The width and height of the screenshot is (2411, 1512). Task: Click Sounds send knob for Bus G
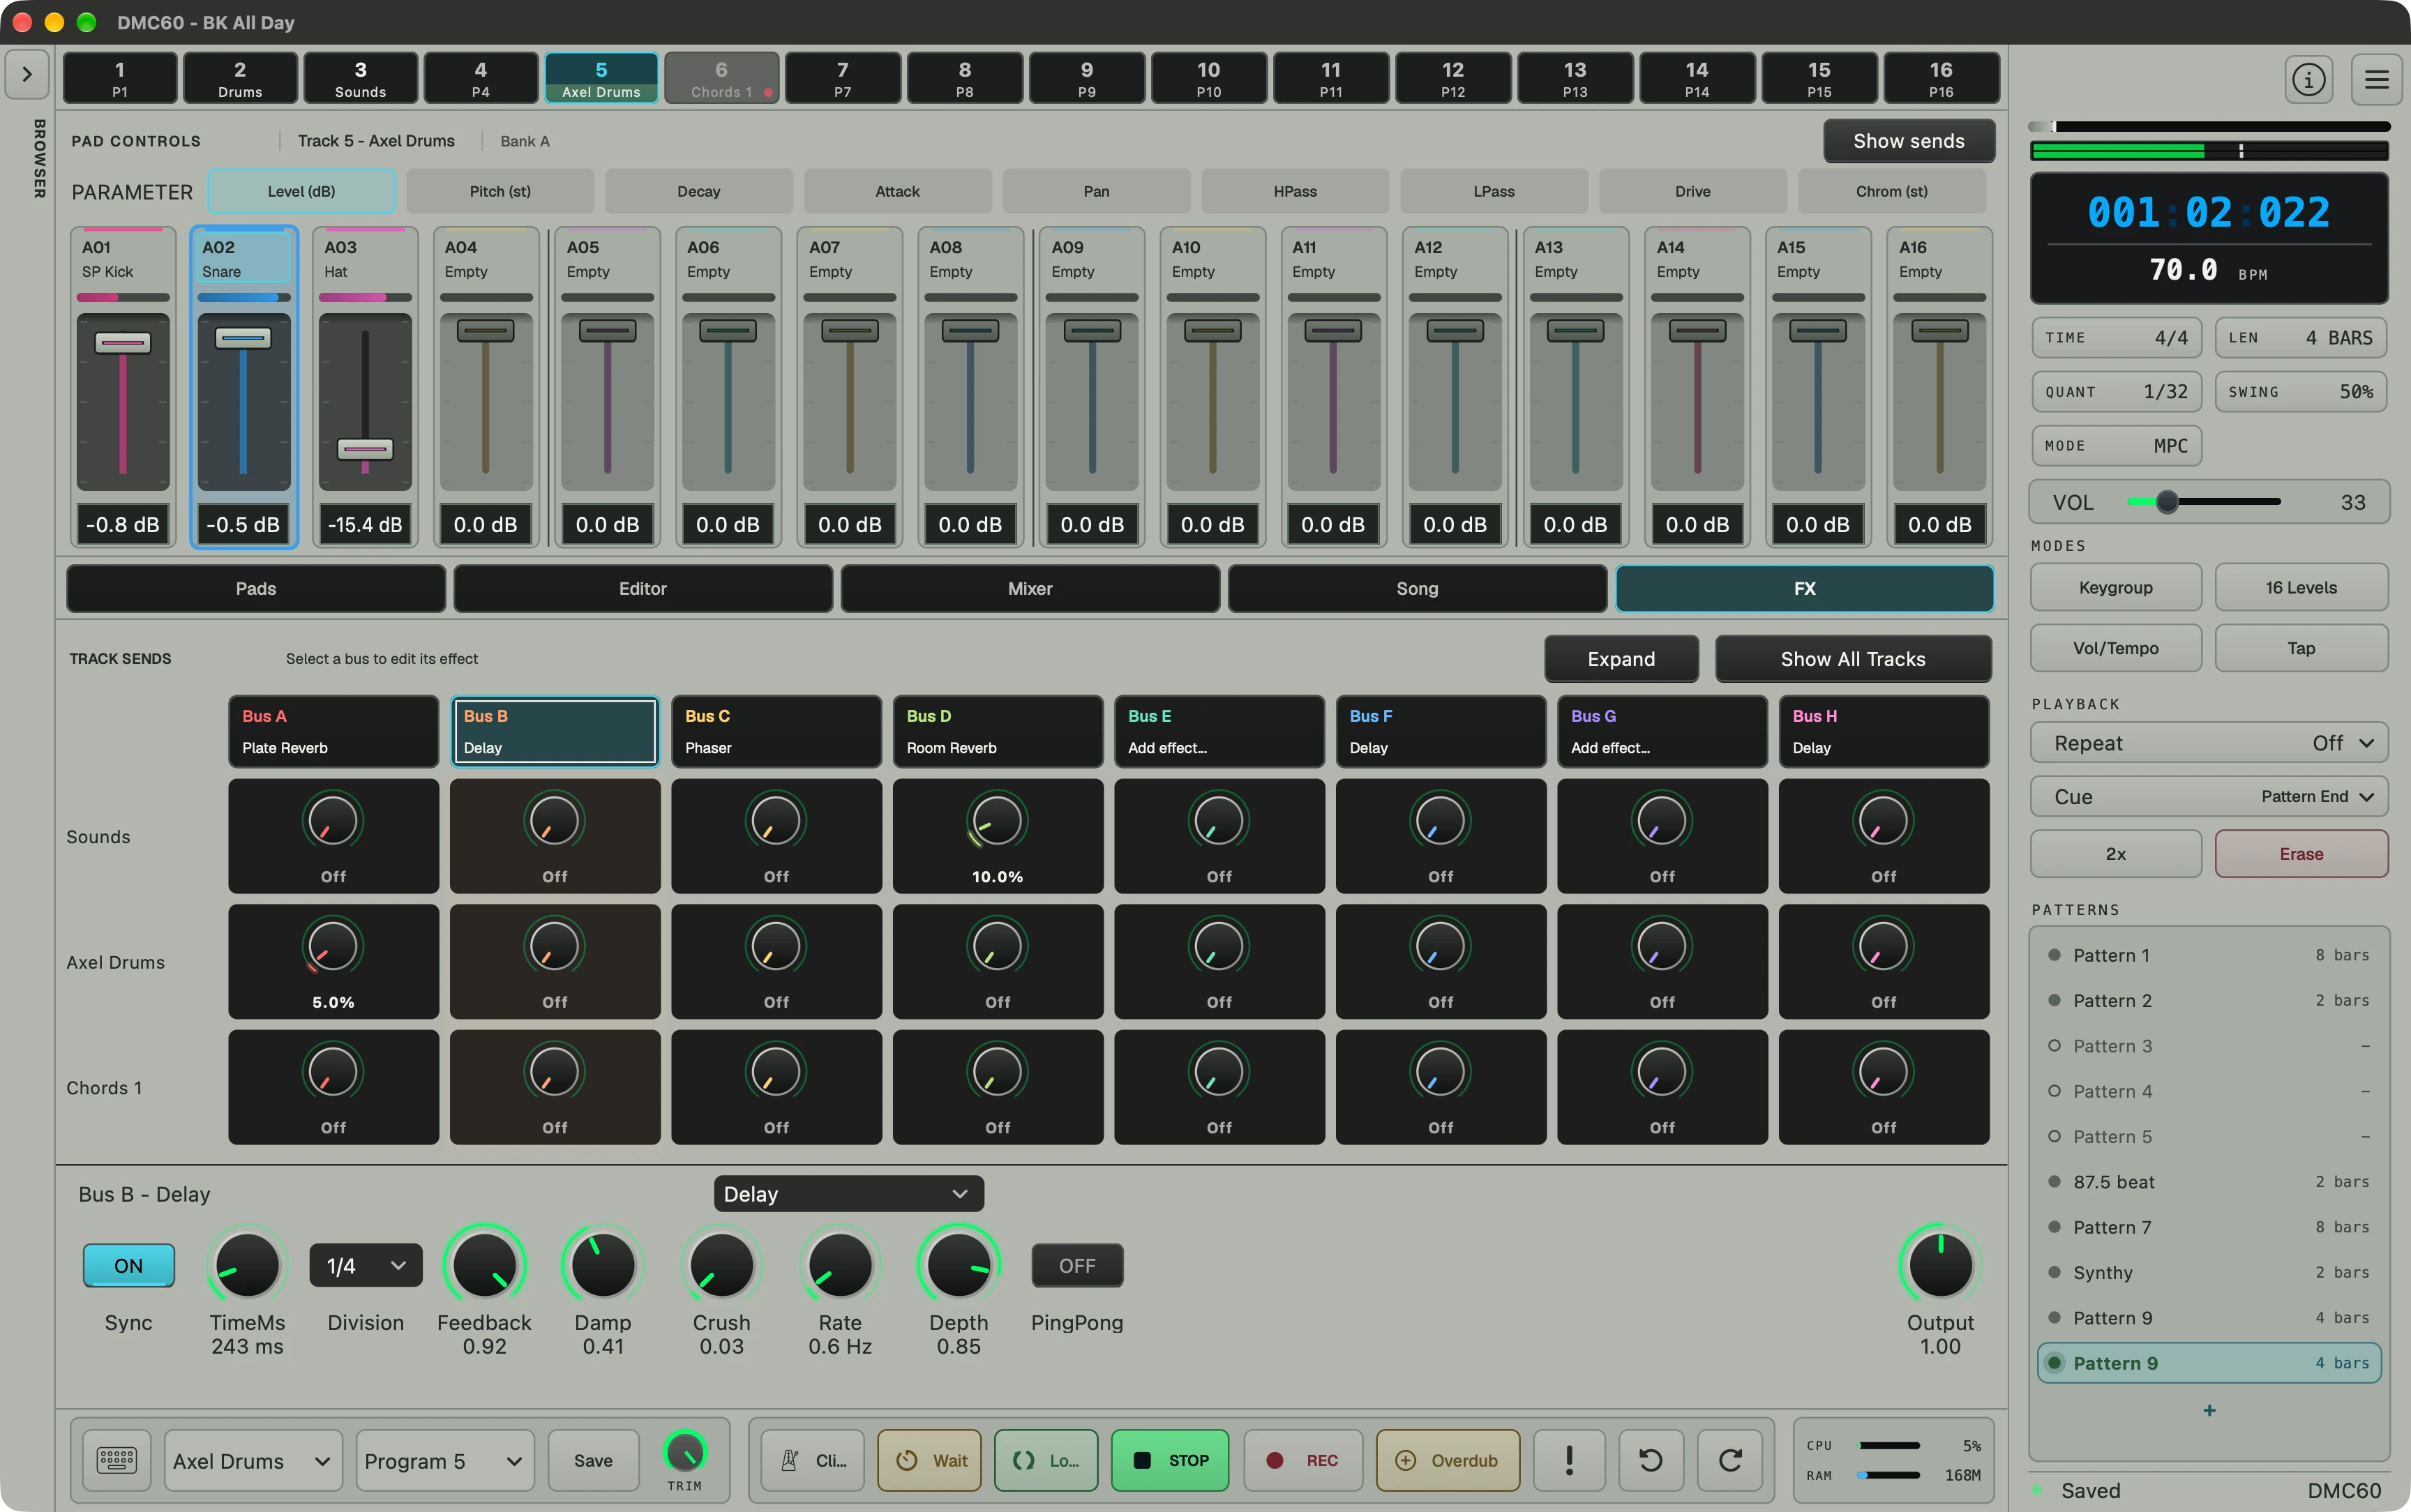point(1662,821)
